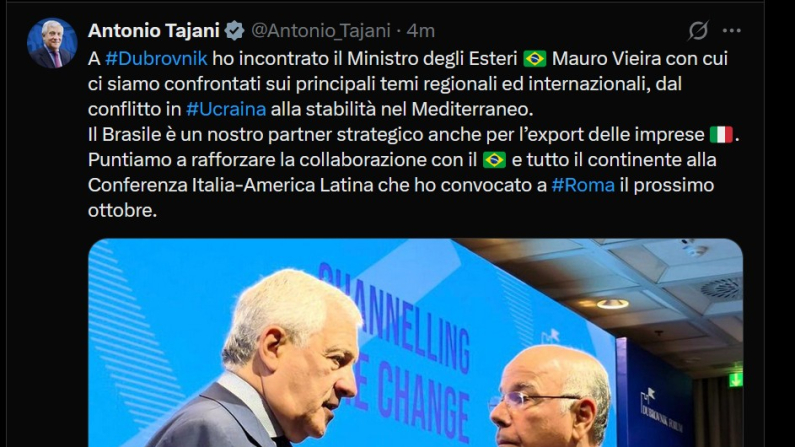The height and width of the screenshot is (447, 795).
Task: Follow the #Dubrovnik hashtag
Action: [x=156, y=59]
